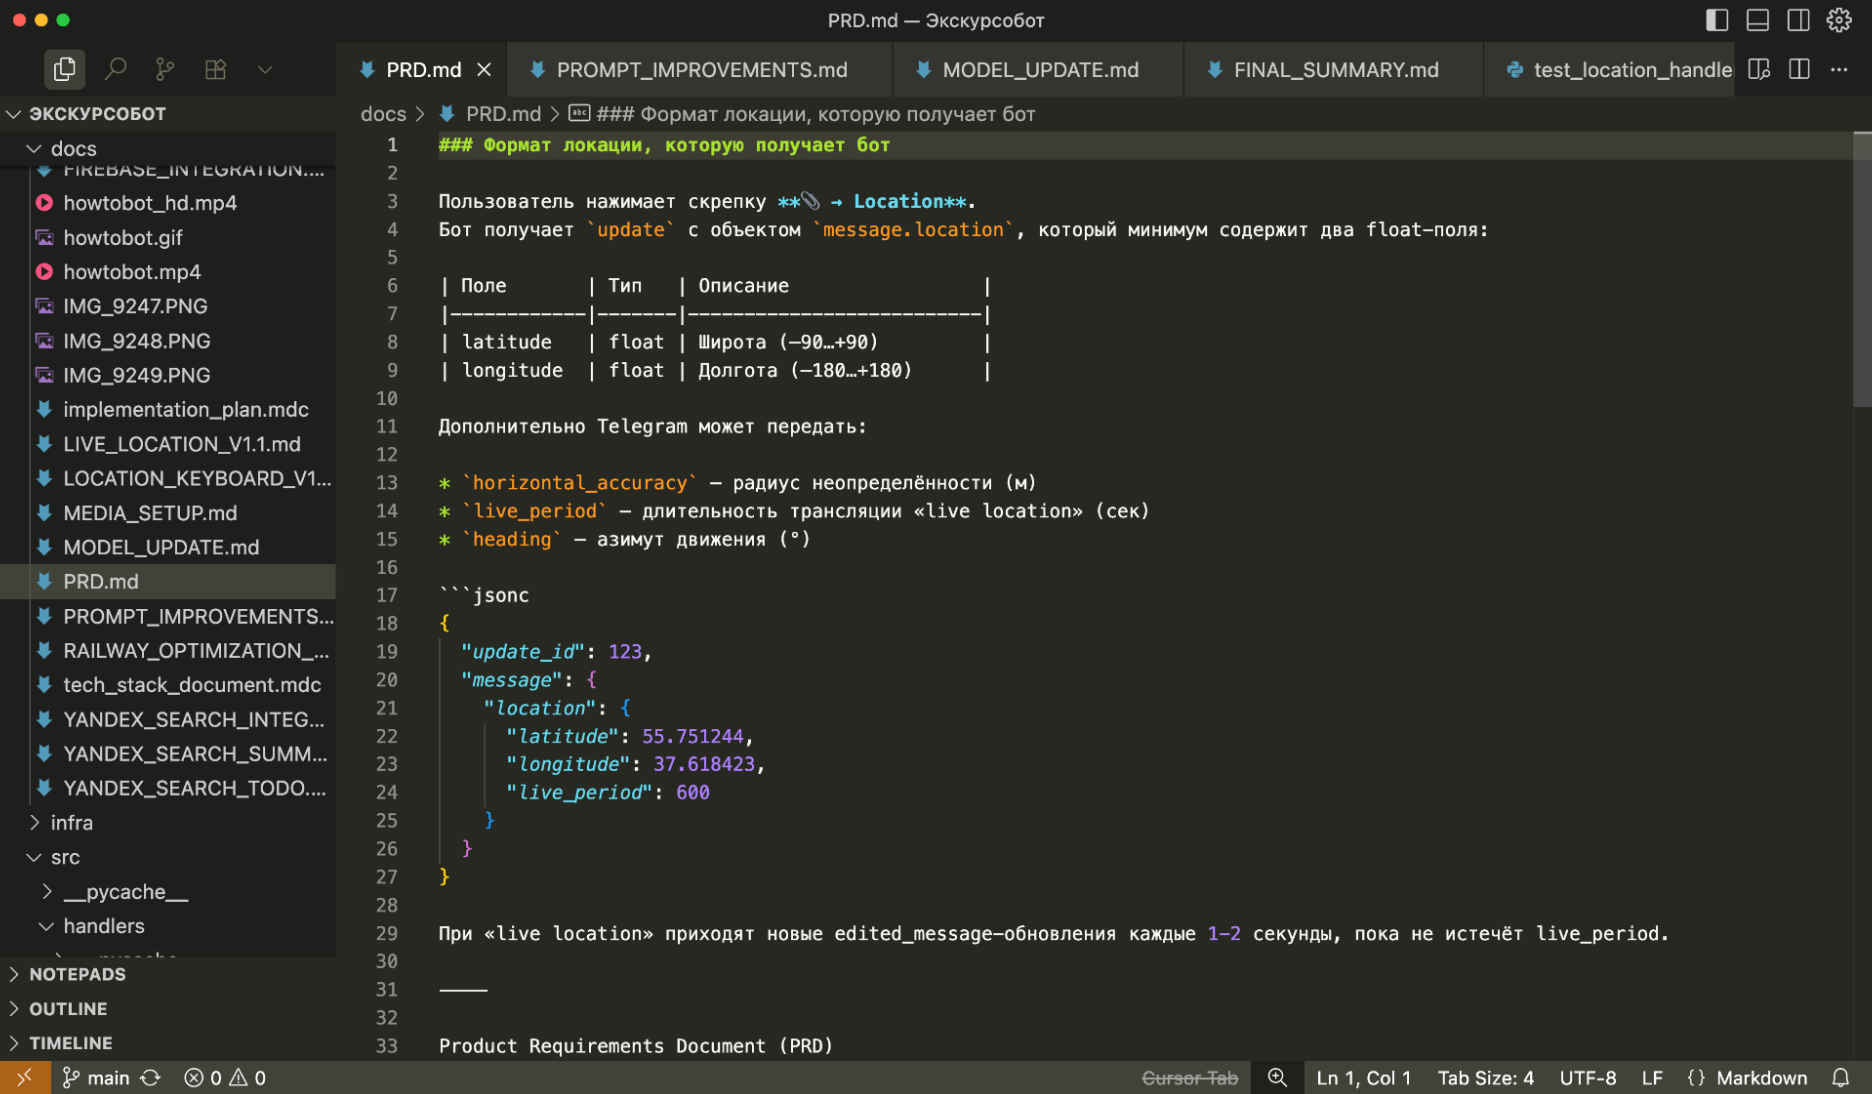Change the Markdown language mode
Viewport: 1872px width, 1094px height.
point(1761,1078)
